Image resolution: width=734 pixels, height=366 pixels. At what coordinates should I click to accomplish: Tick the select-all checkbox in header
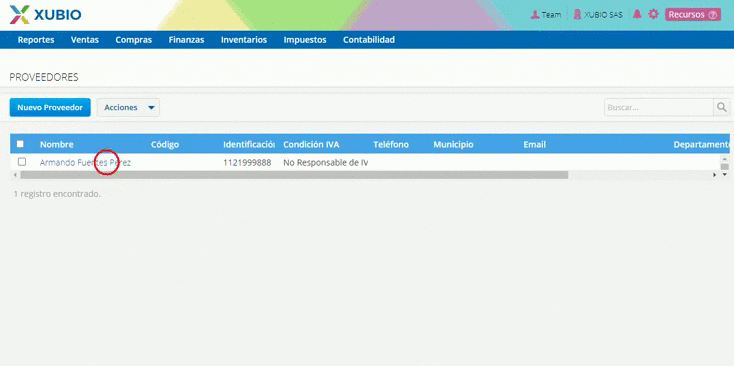[x=20, y=144]
